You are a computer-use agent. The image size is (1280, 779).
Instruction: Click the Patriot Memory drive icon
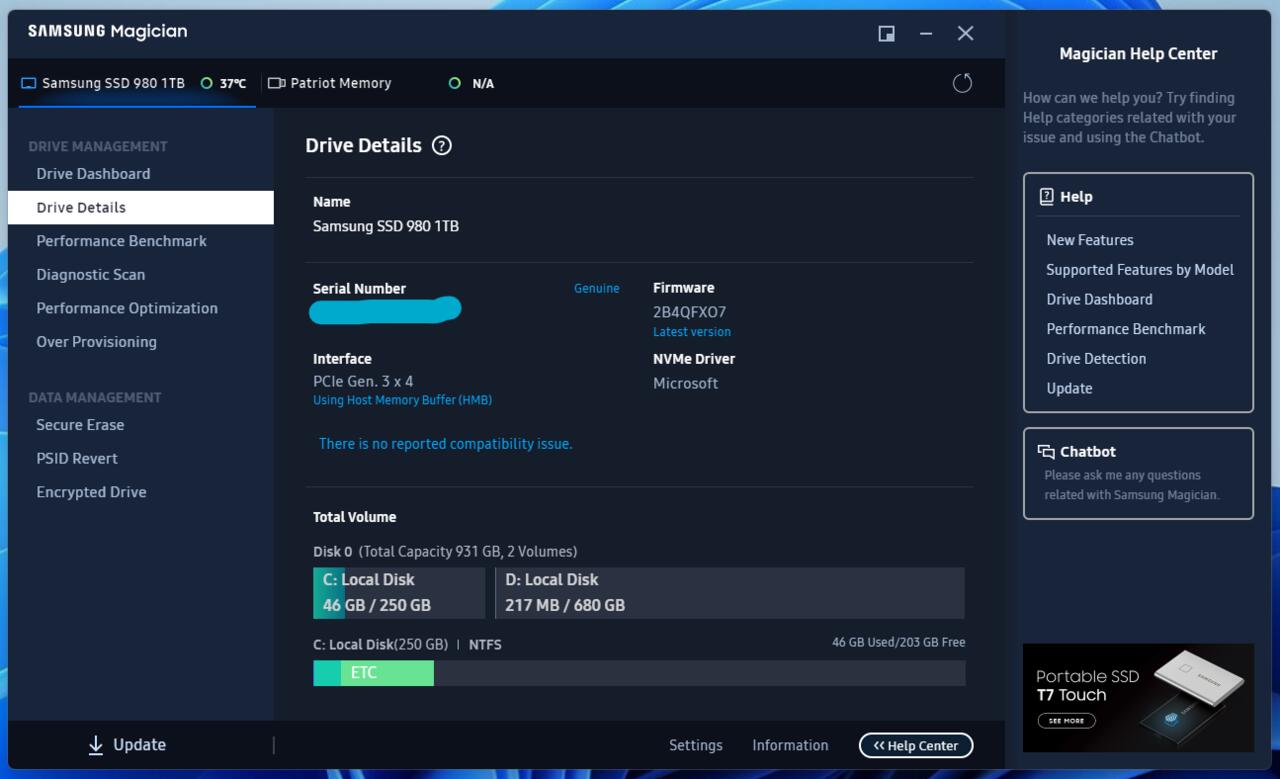point(277,84)
